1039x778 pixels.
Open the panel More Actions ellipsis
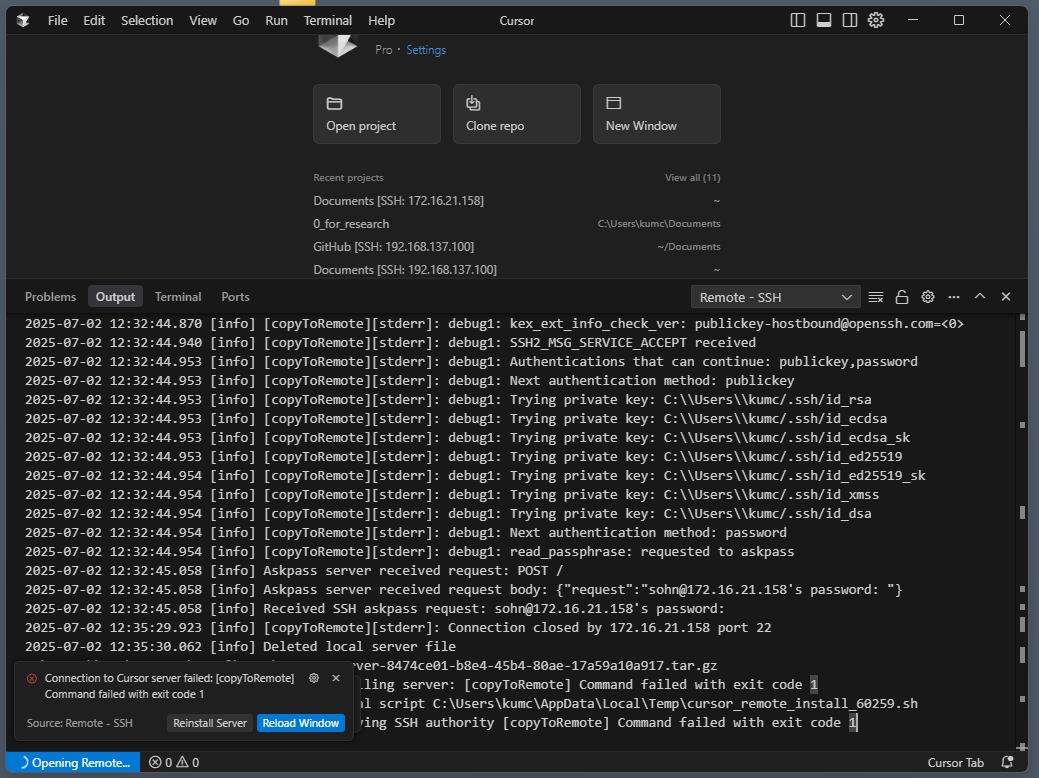click(954, 297)
